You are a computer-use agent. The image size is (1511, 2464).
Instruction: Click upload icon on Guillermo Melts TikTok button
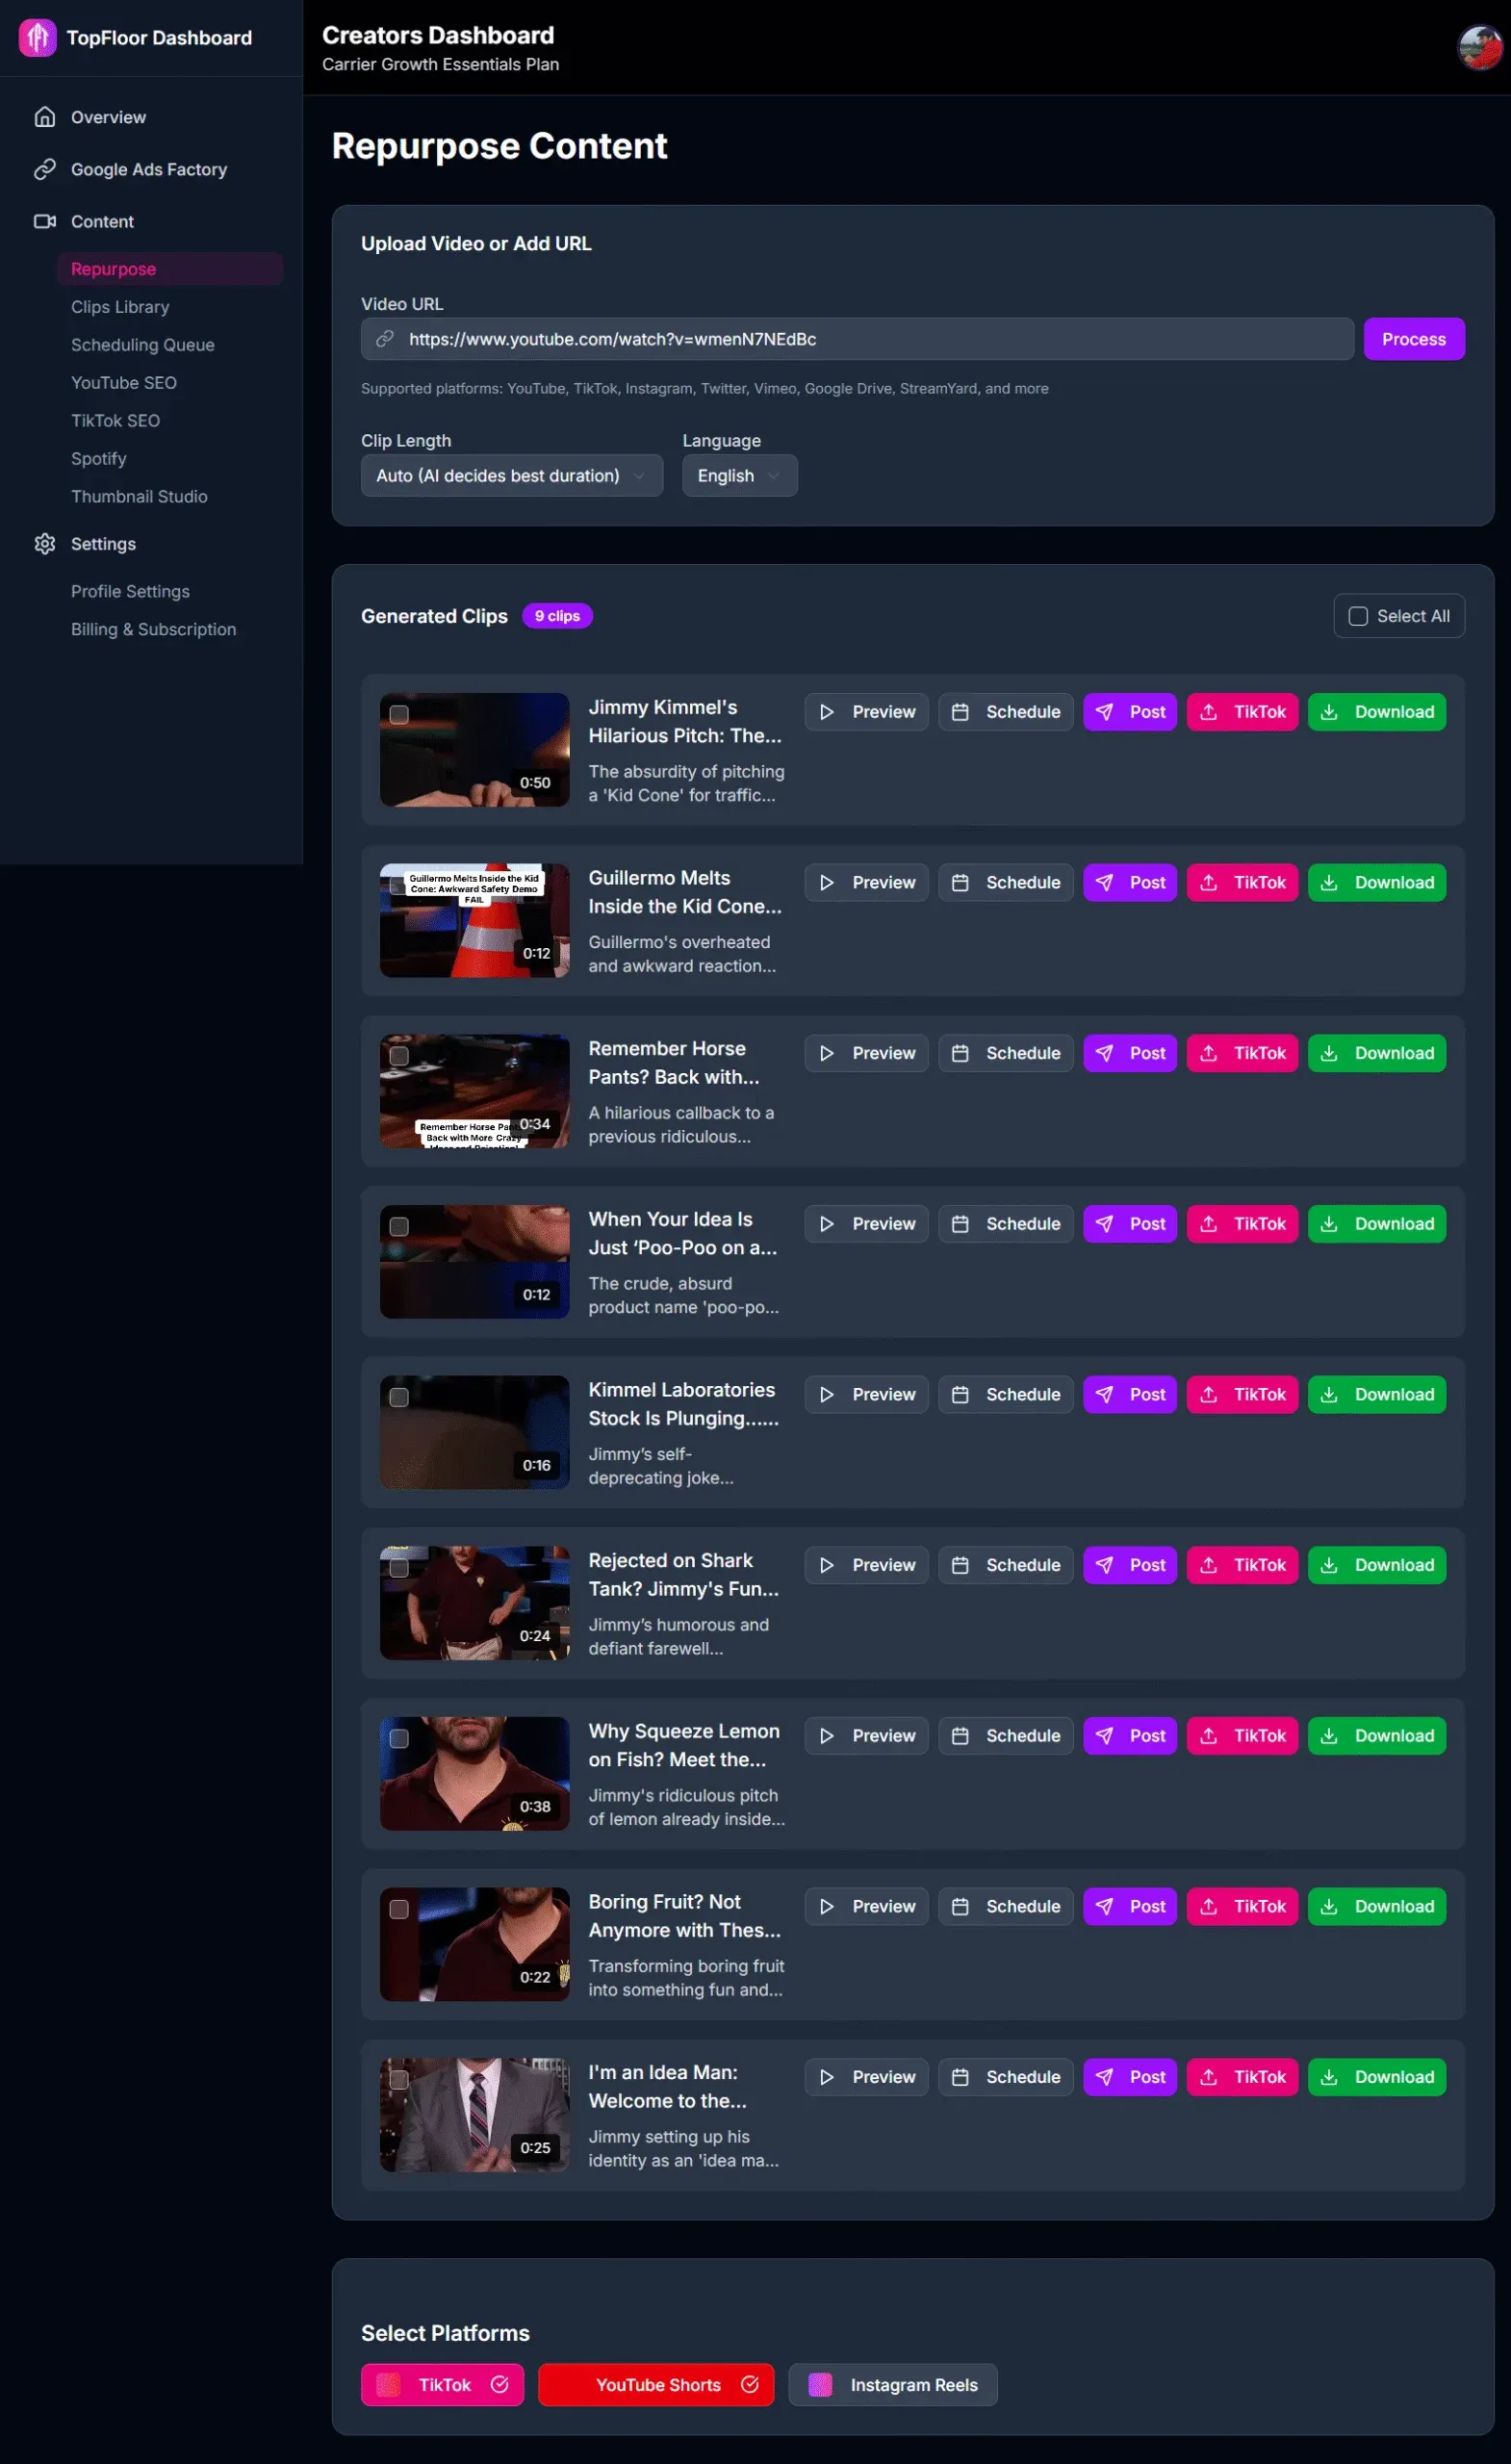(1208, 883)
